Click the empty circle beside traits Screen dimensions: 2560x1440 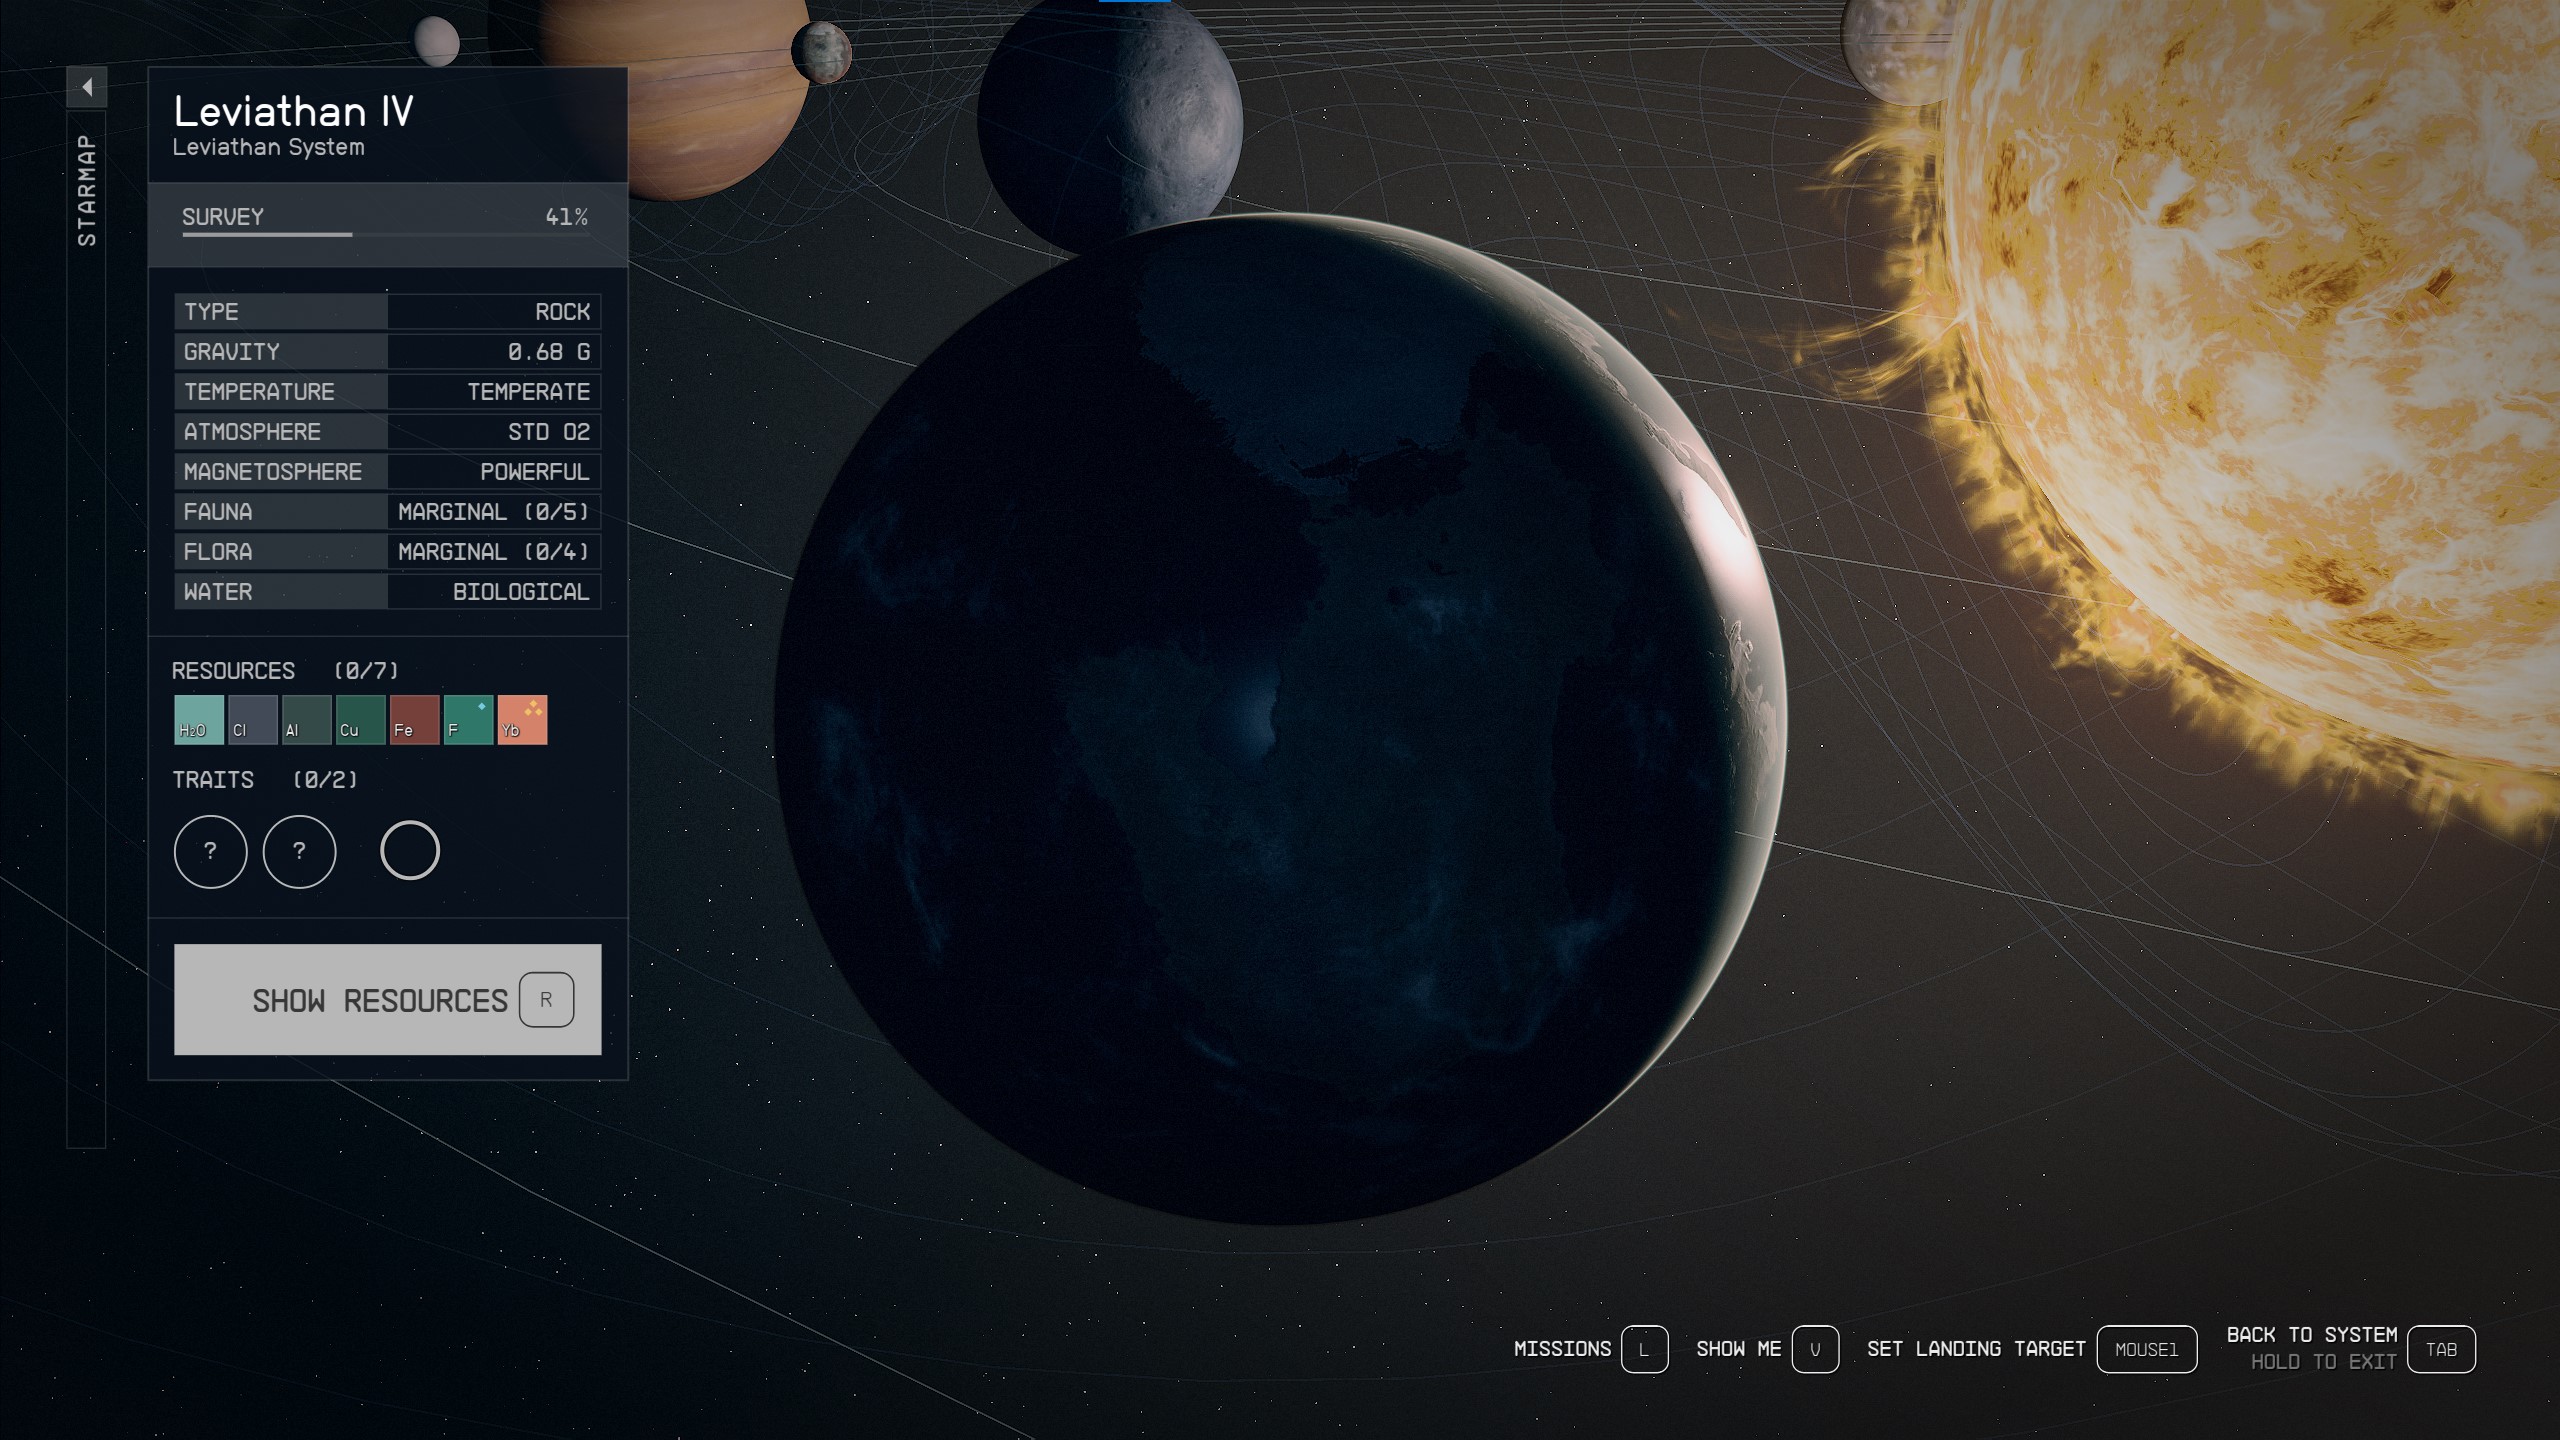click(x=410, y=851)
